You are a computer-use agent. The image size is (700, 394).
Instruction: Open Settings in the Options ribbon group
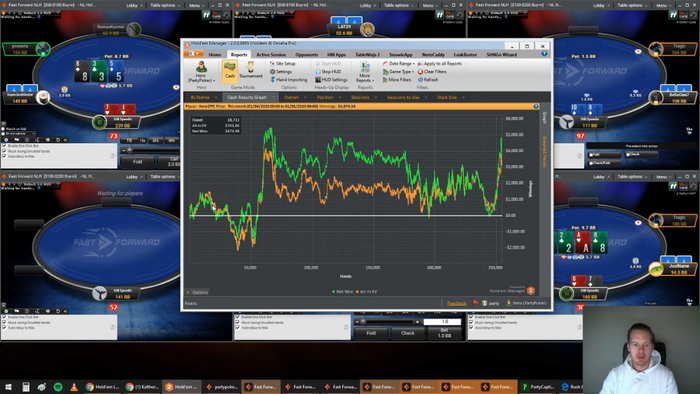(281, 71)
